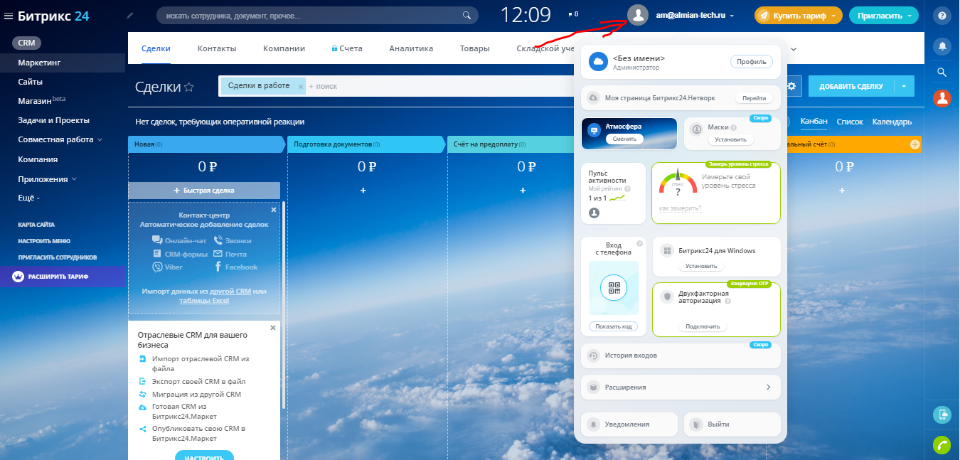Switch view to Календарь
The height and width of the screenshot is (460, 960).
pyautogui.click(x=892, y=122)
